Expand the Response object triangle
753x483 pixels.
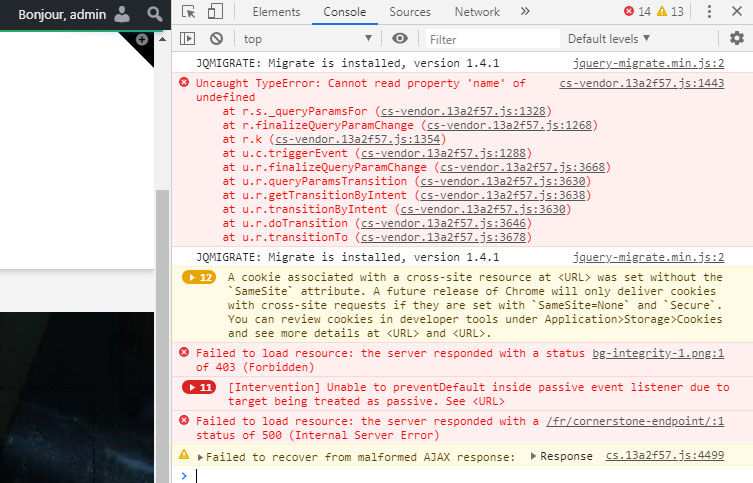click(532, 456)
